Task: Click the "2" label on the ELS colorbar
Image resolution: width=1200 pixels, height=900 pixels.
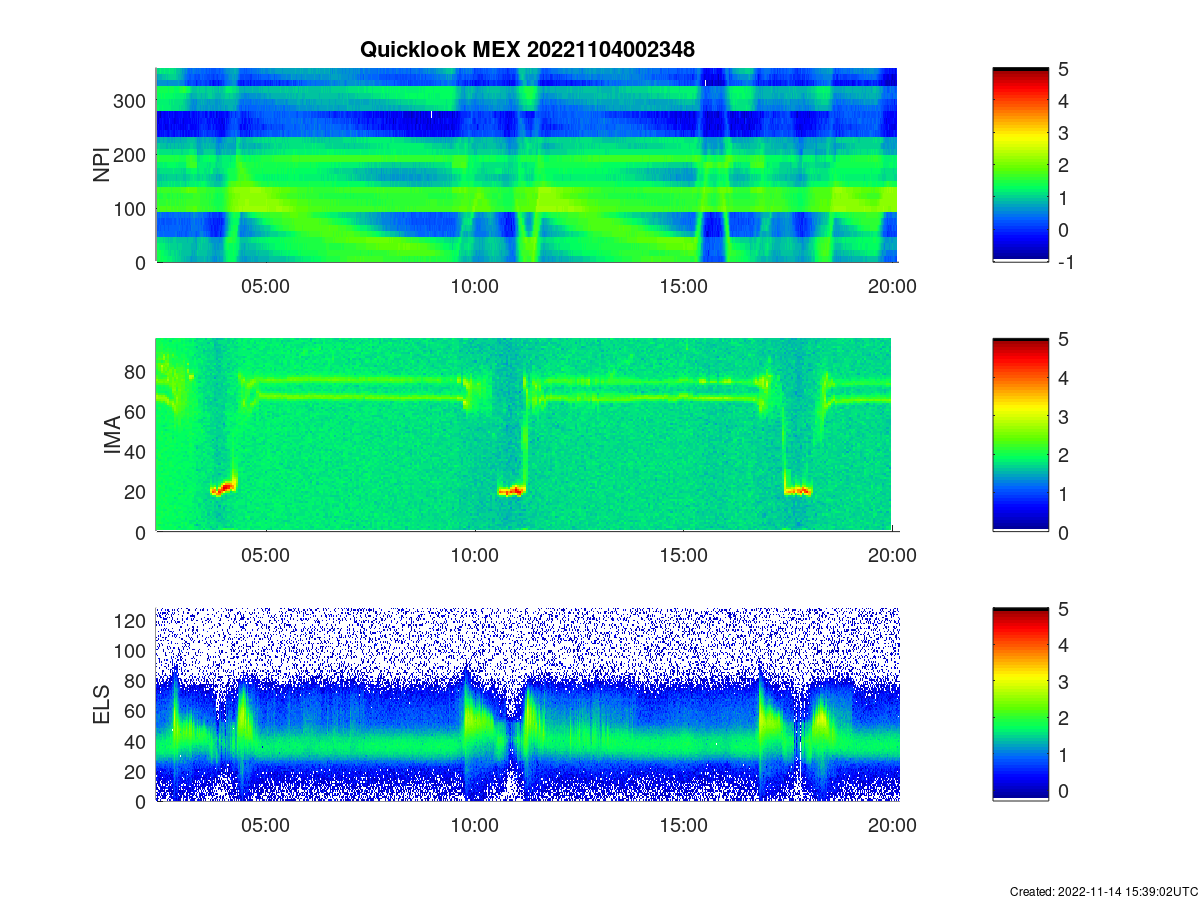Action: [x=1063, y=719]
